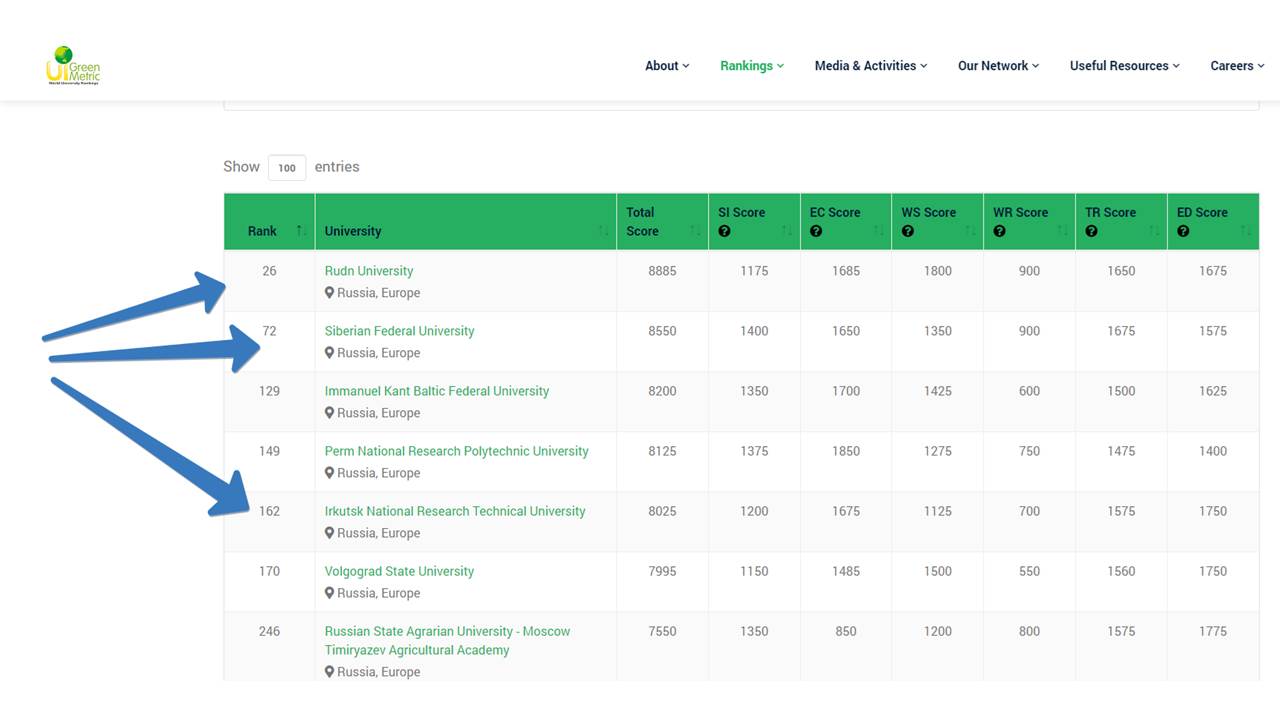1280x720 pixels.
Task: Select Russian State Agrarian ED score 1775
Action: (x=1213, y=631)
